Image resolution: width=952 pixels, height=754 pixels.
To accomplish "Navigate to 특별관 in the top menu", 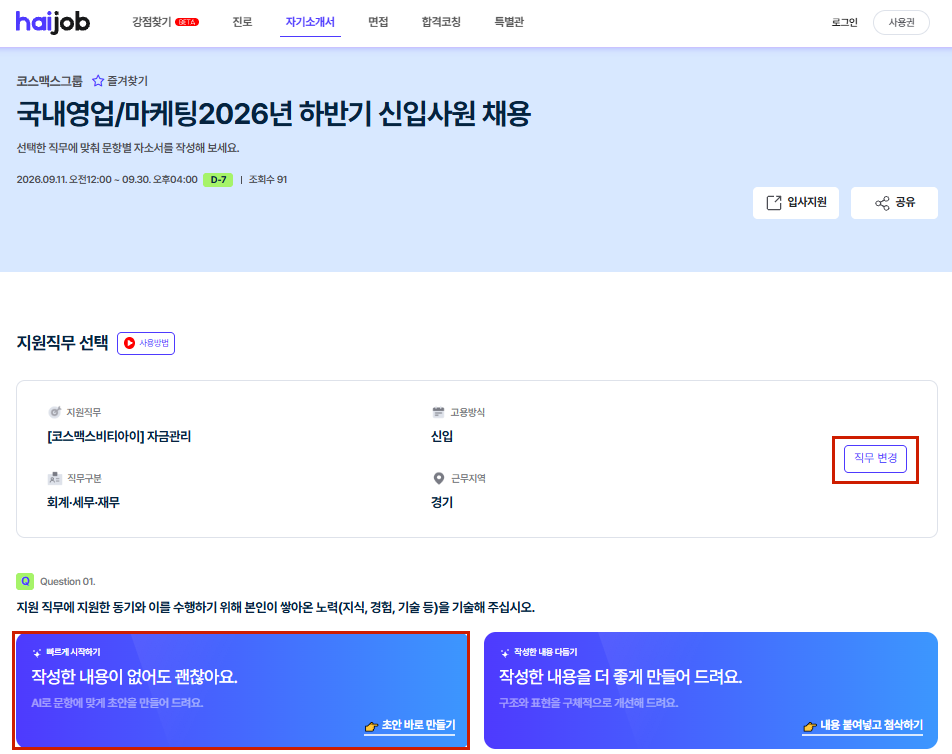I will tap(509, 22).
